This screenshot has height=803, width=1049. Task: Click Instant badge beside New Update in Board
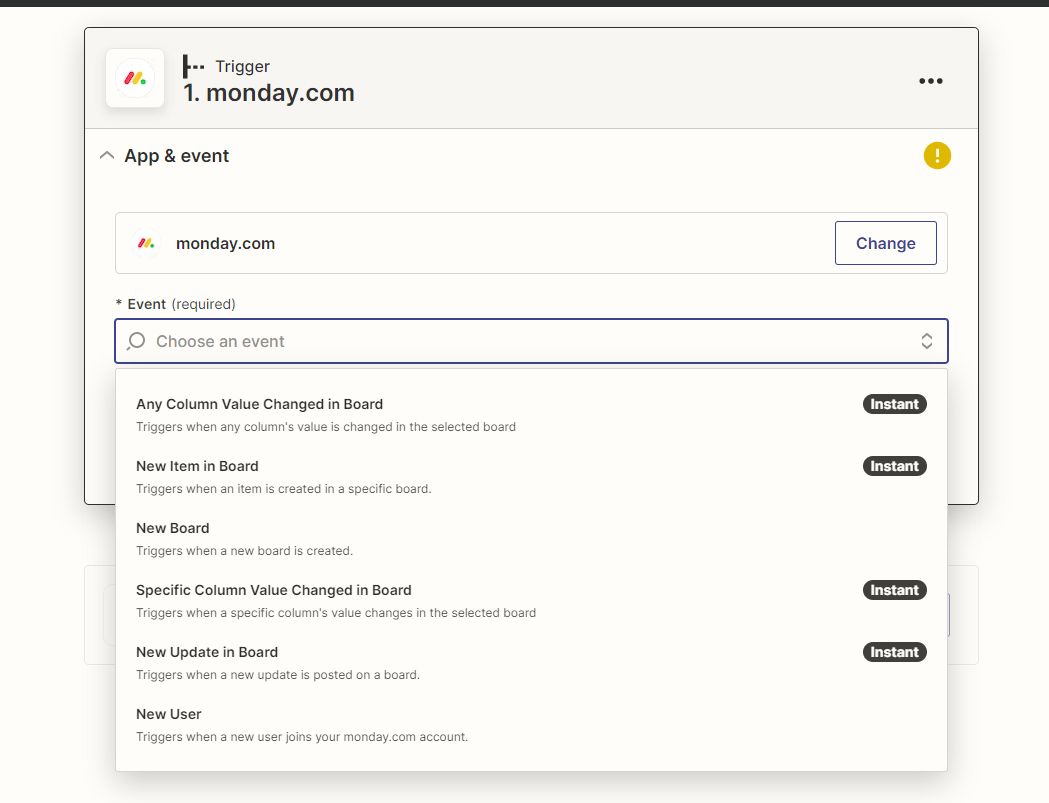click(x=894, y=652)
